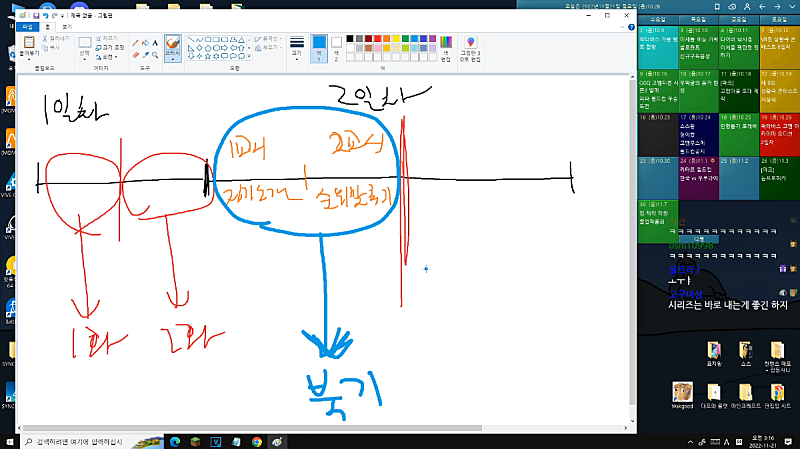Select the Pencil tool
This screenshot has height=449, width=800.
(x=135, y=43)
